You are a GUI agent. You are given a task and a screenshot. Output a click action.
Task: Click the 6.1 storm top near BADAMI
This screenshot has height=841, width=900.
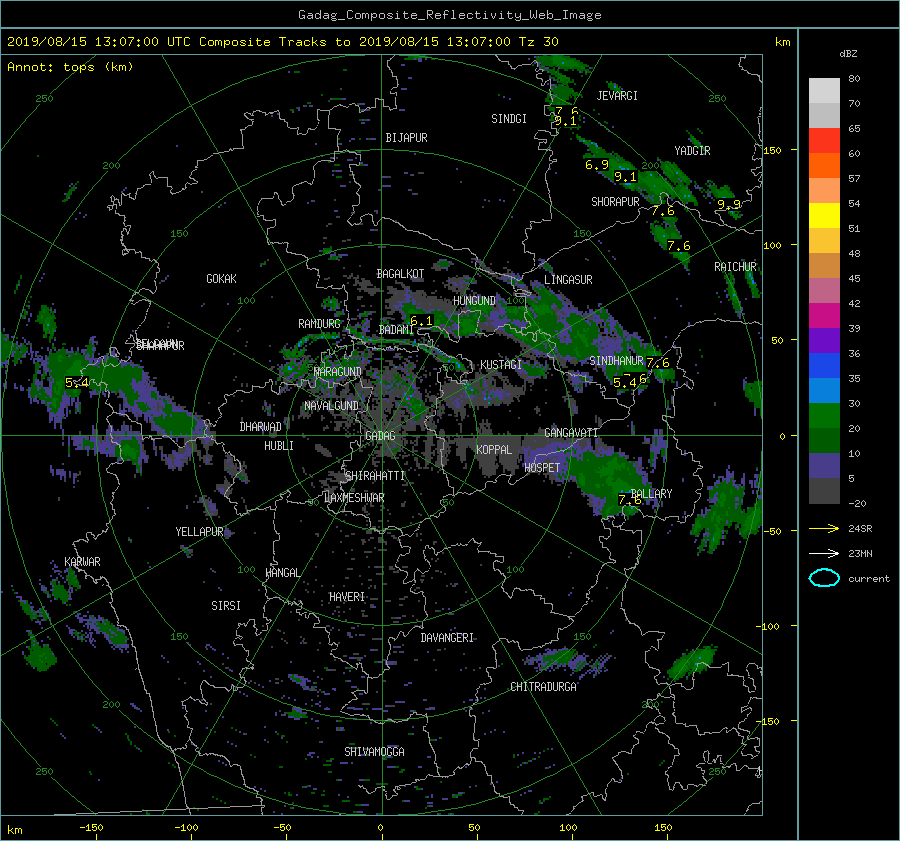point(421,321)
